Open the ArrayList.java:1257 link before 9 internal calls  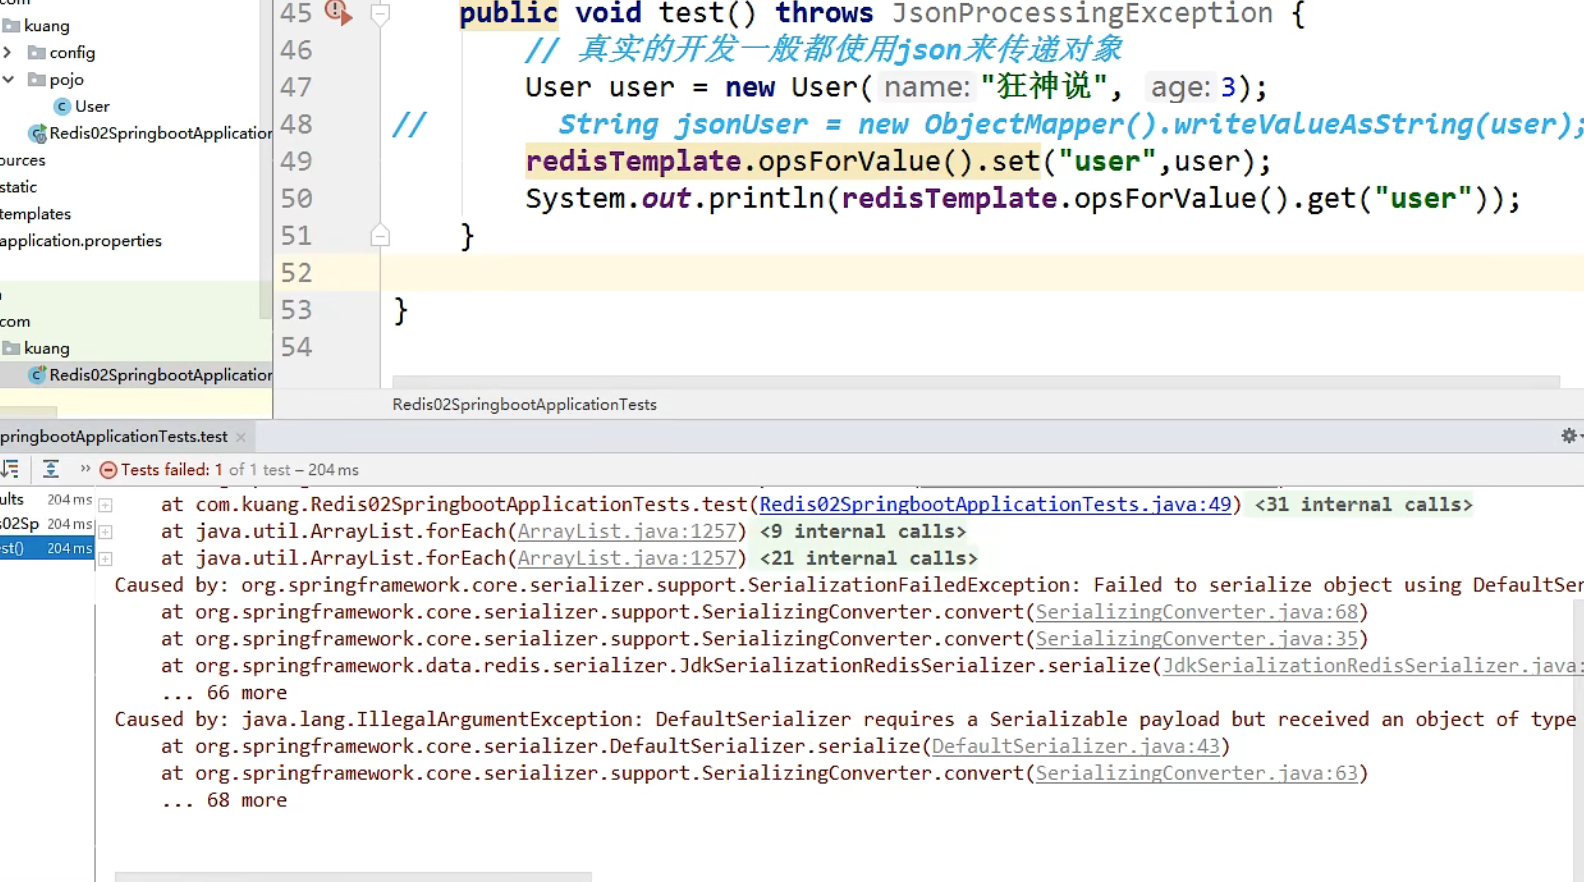[x=627, y=531]
